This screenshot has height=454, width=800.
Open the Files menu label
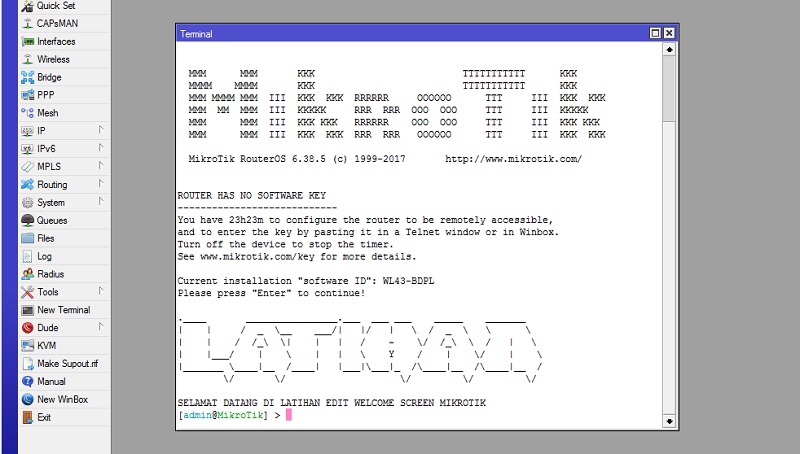tap(45, 238)
